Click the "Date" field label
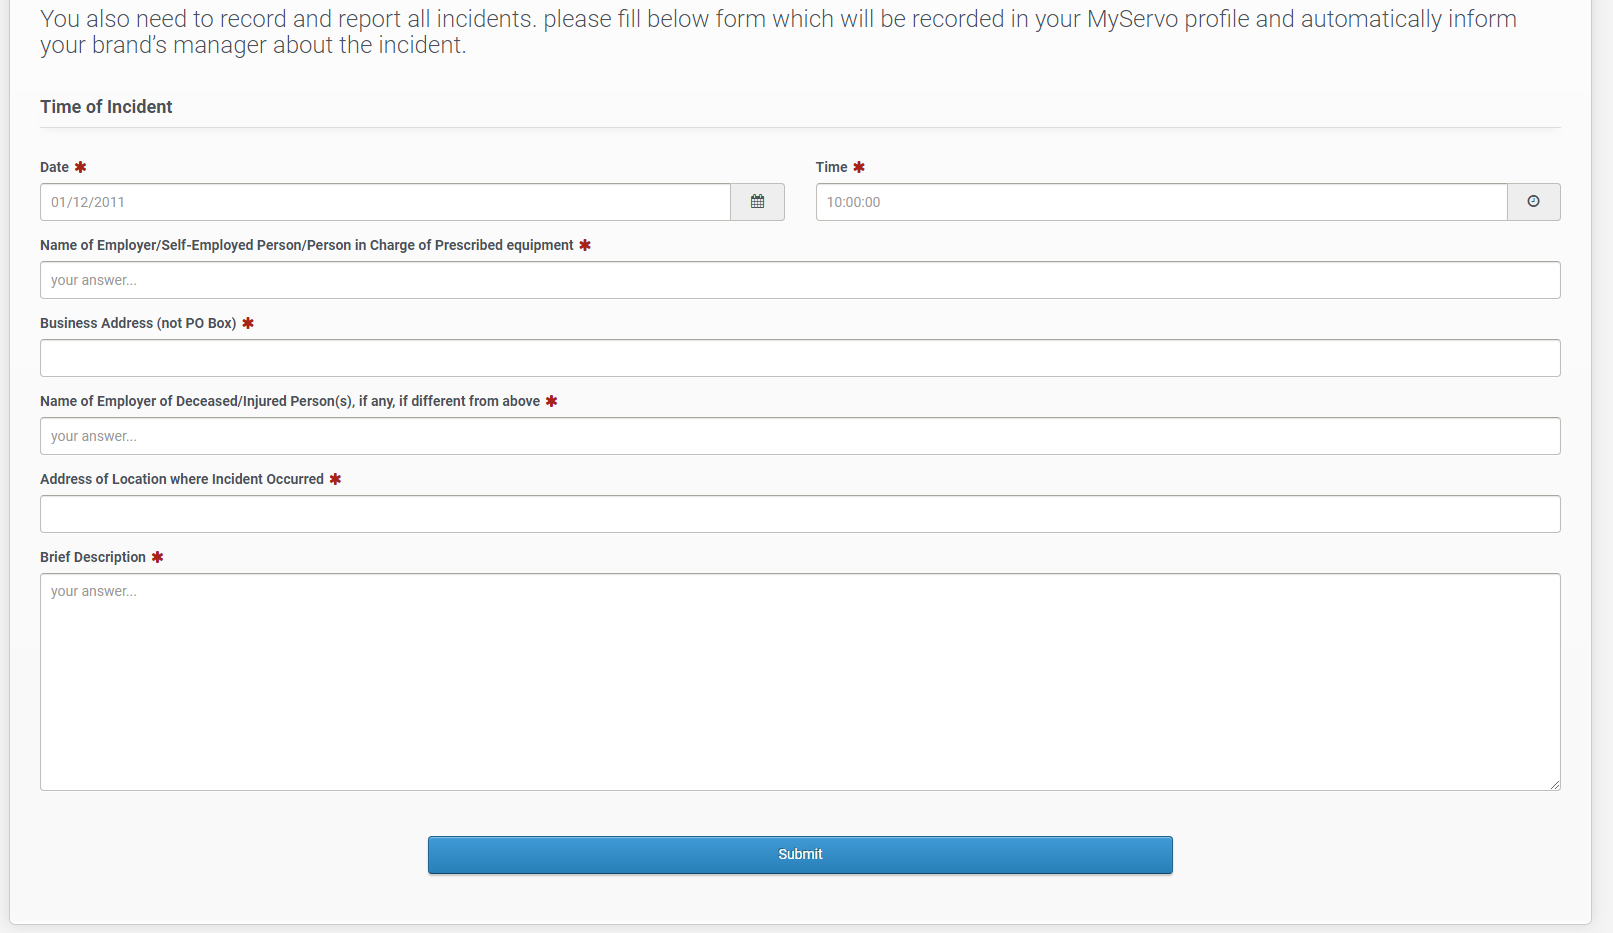This screenshot has height=933, width=1613. (54, 167)
